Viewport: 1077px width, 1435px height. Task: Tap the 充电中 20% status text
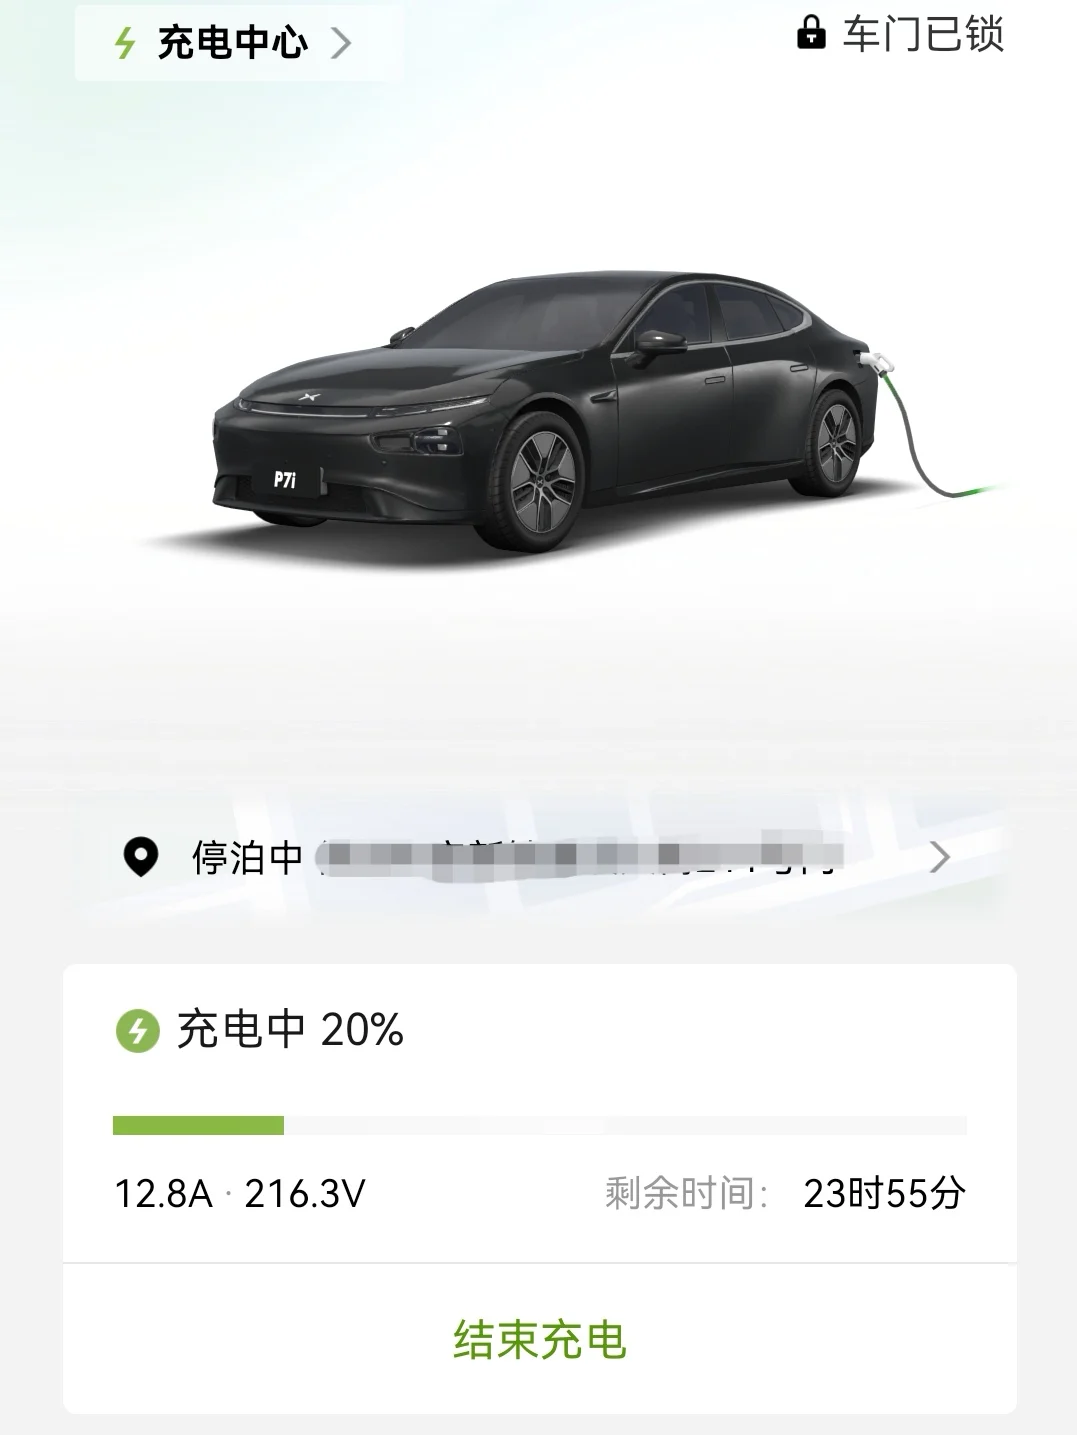click(291, 1029)
